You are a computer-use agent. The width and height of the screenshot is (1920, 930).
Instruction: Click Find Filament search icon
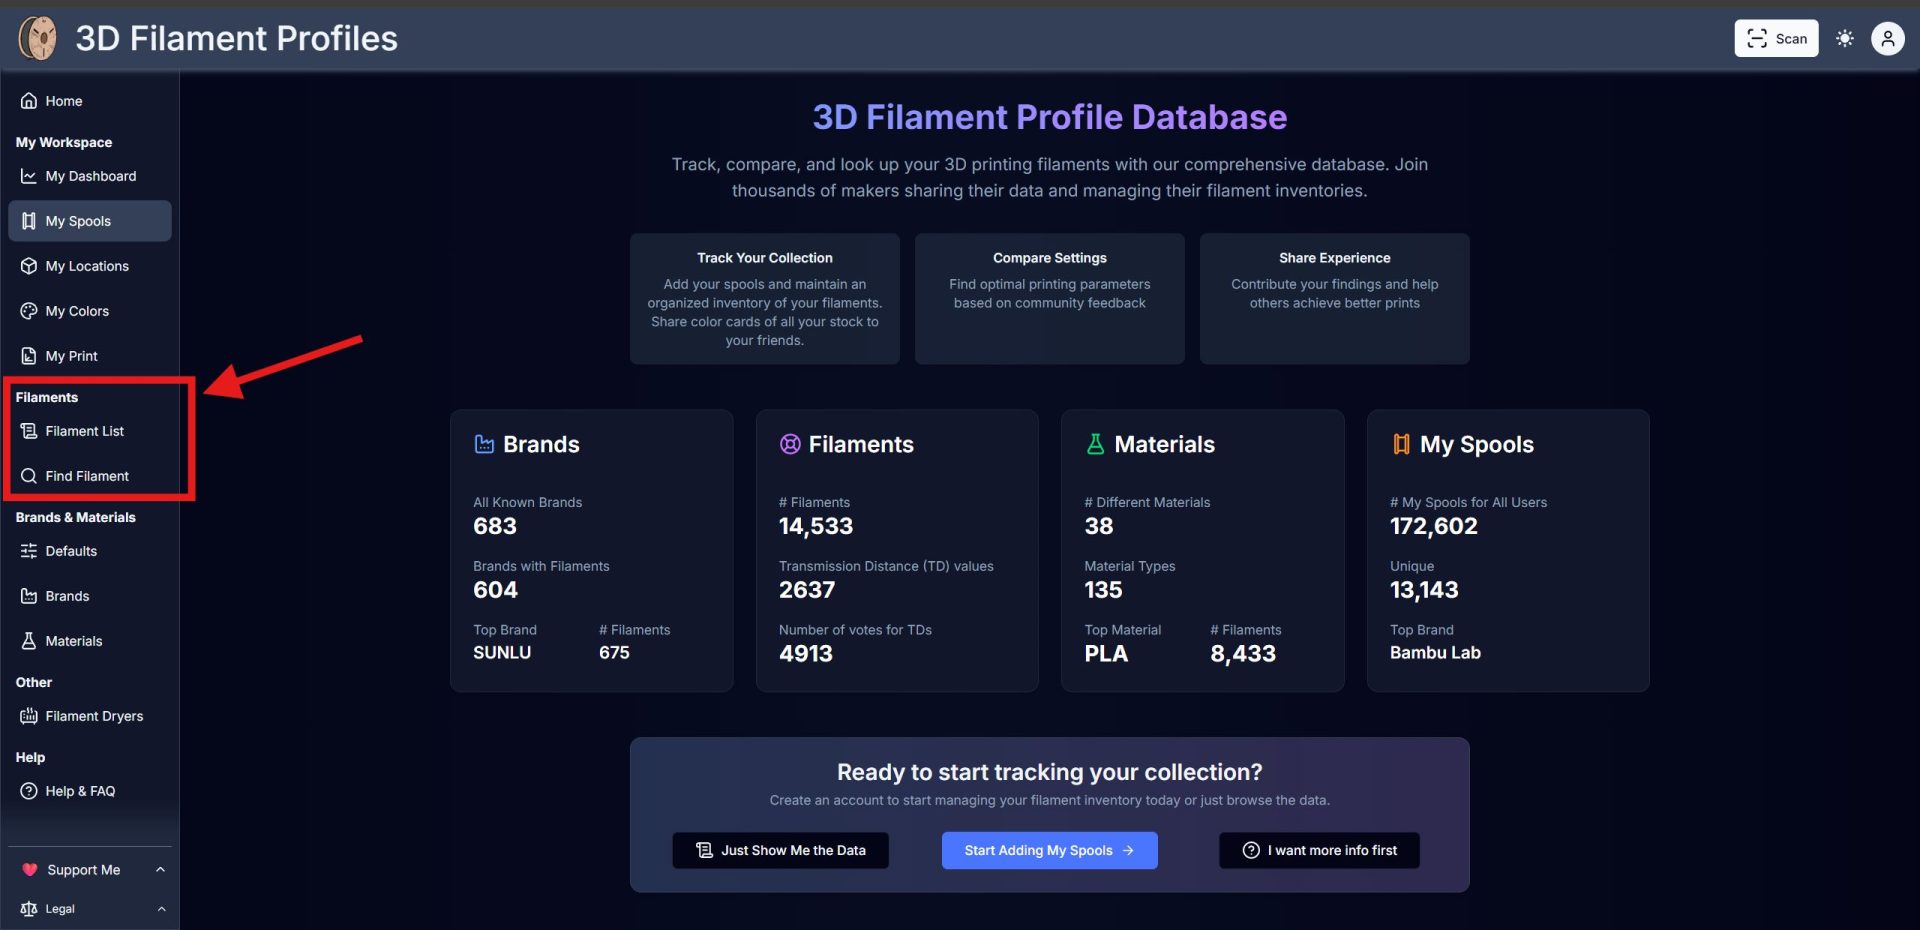pyautogui.click(x=29, y=476)
